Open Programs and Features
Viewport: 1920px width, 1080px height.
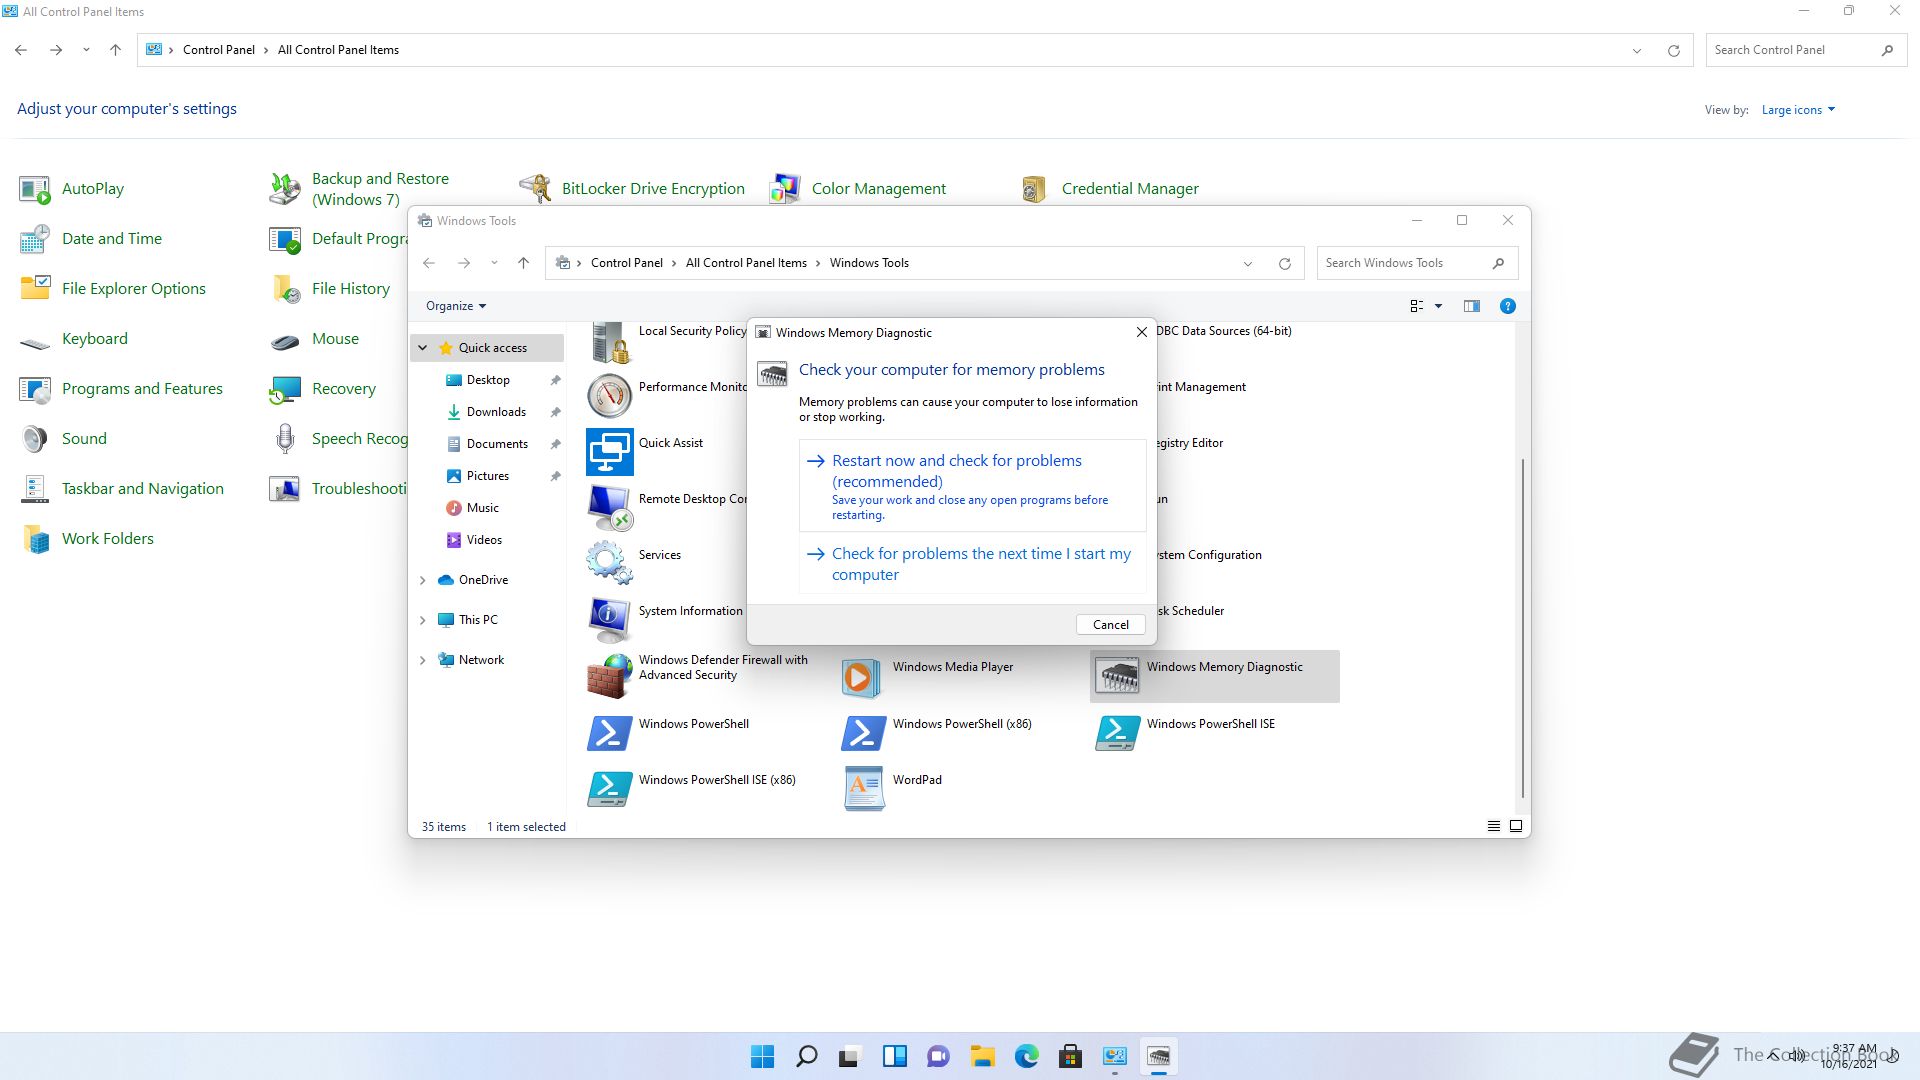[x=121, y=388]
